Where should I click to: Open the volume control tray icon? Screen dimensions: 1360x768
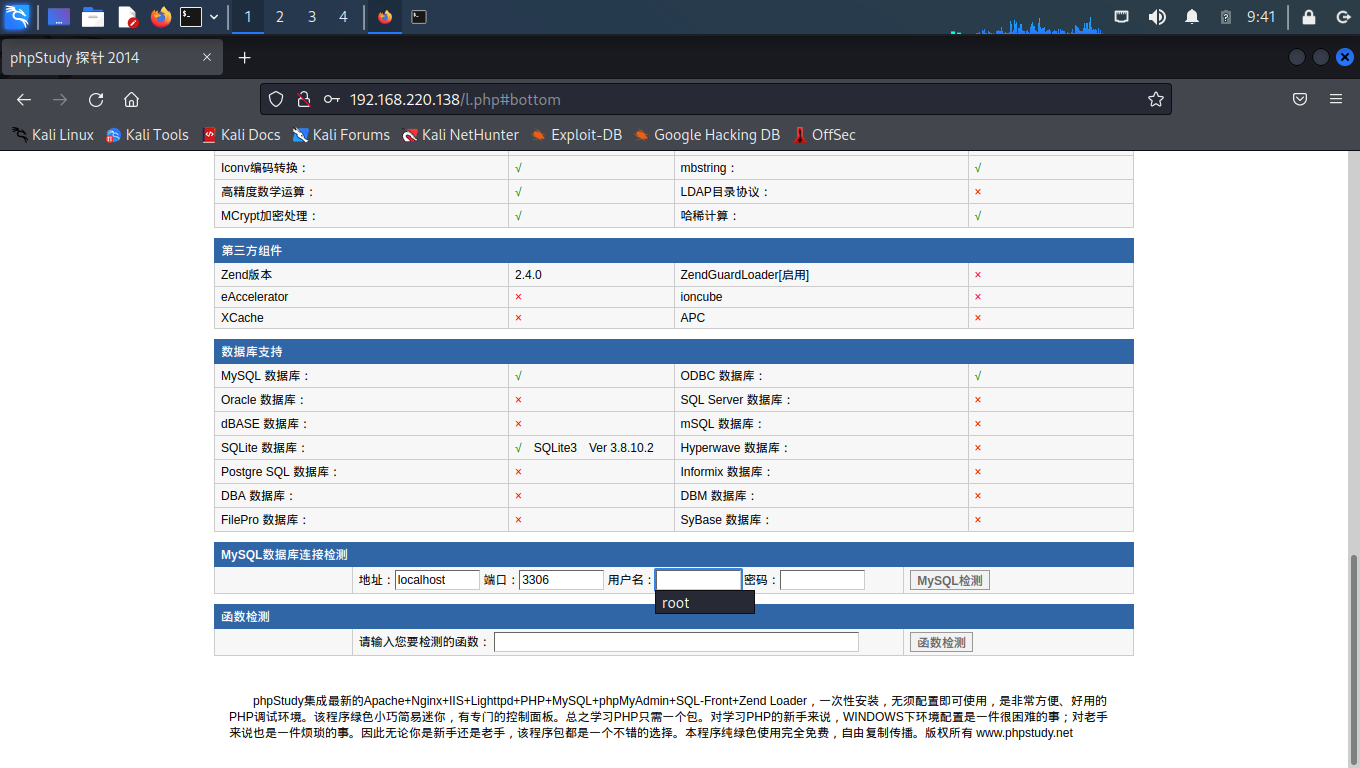coord(1157,16)
